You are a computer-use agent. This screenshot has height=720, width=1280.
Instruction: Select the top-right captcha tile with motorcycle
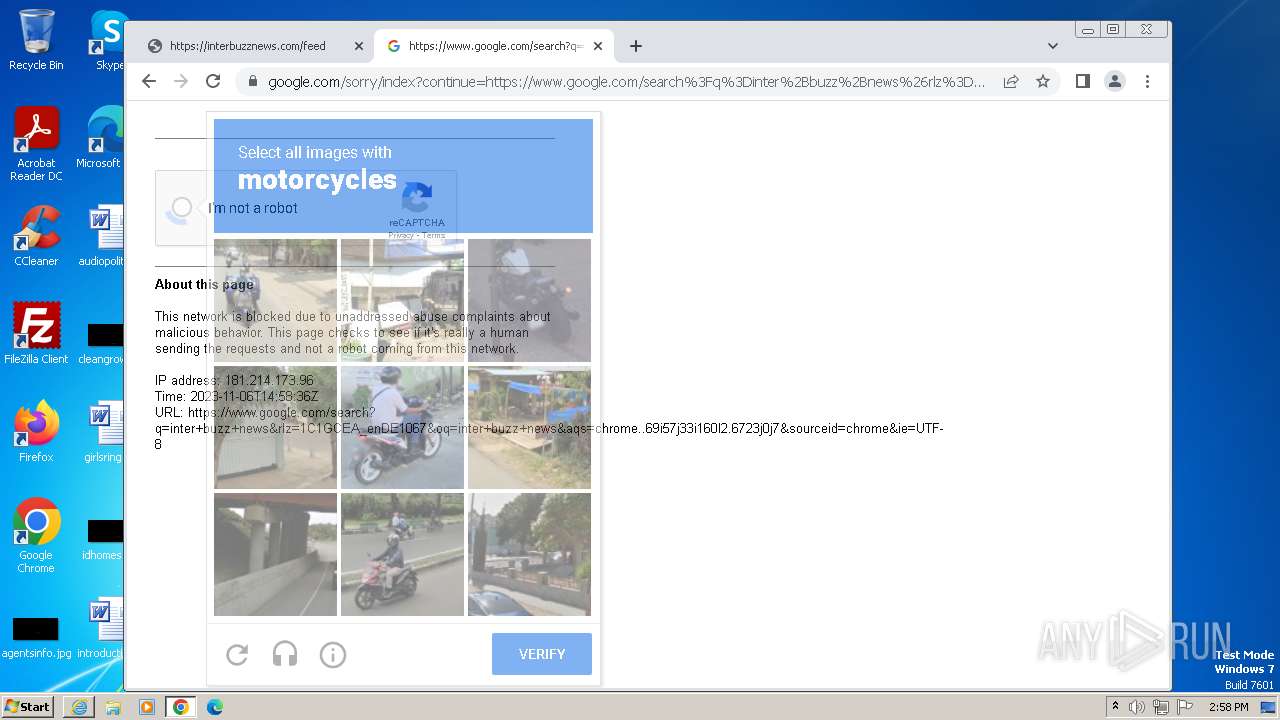(529, 300)
